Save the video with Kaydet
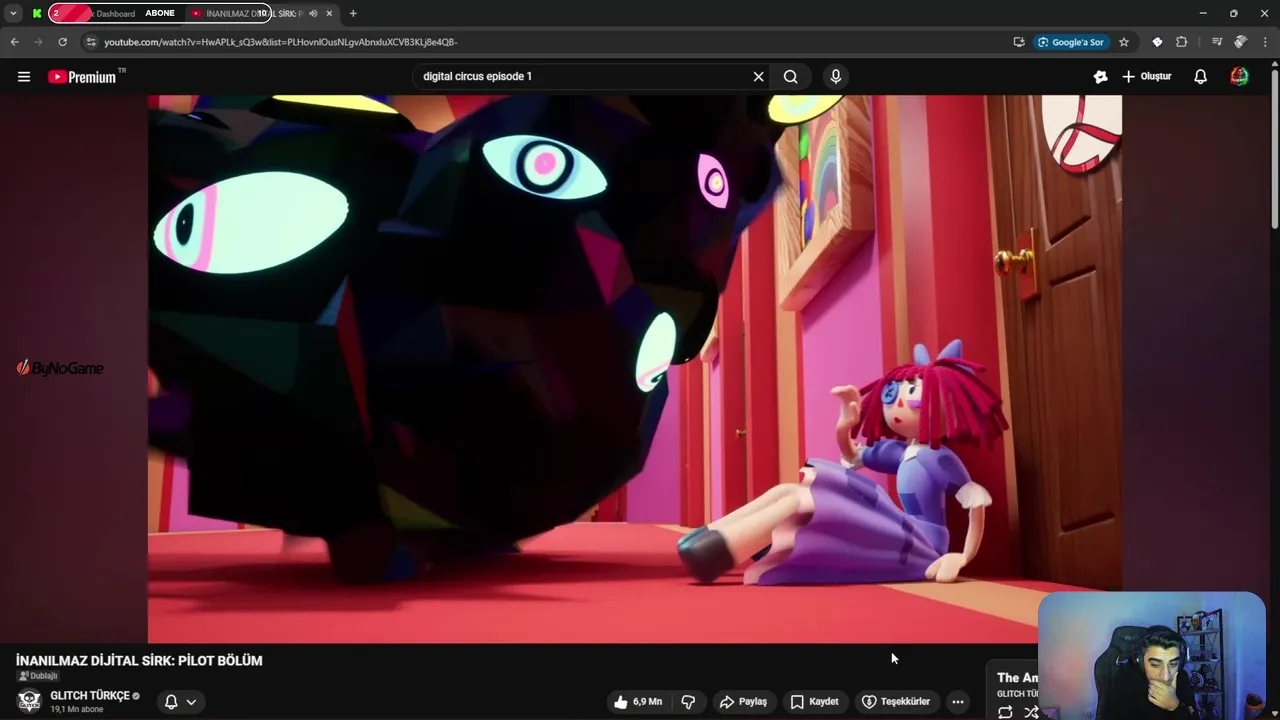This screenshot has width=1280, height=720. tap(815, 701)
